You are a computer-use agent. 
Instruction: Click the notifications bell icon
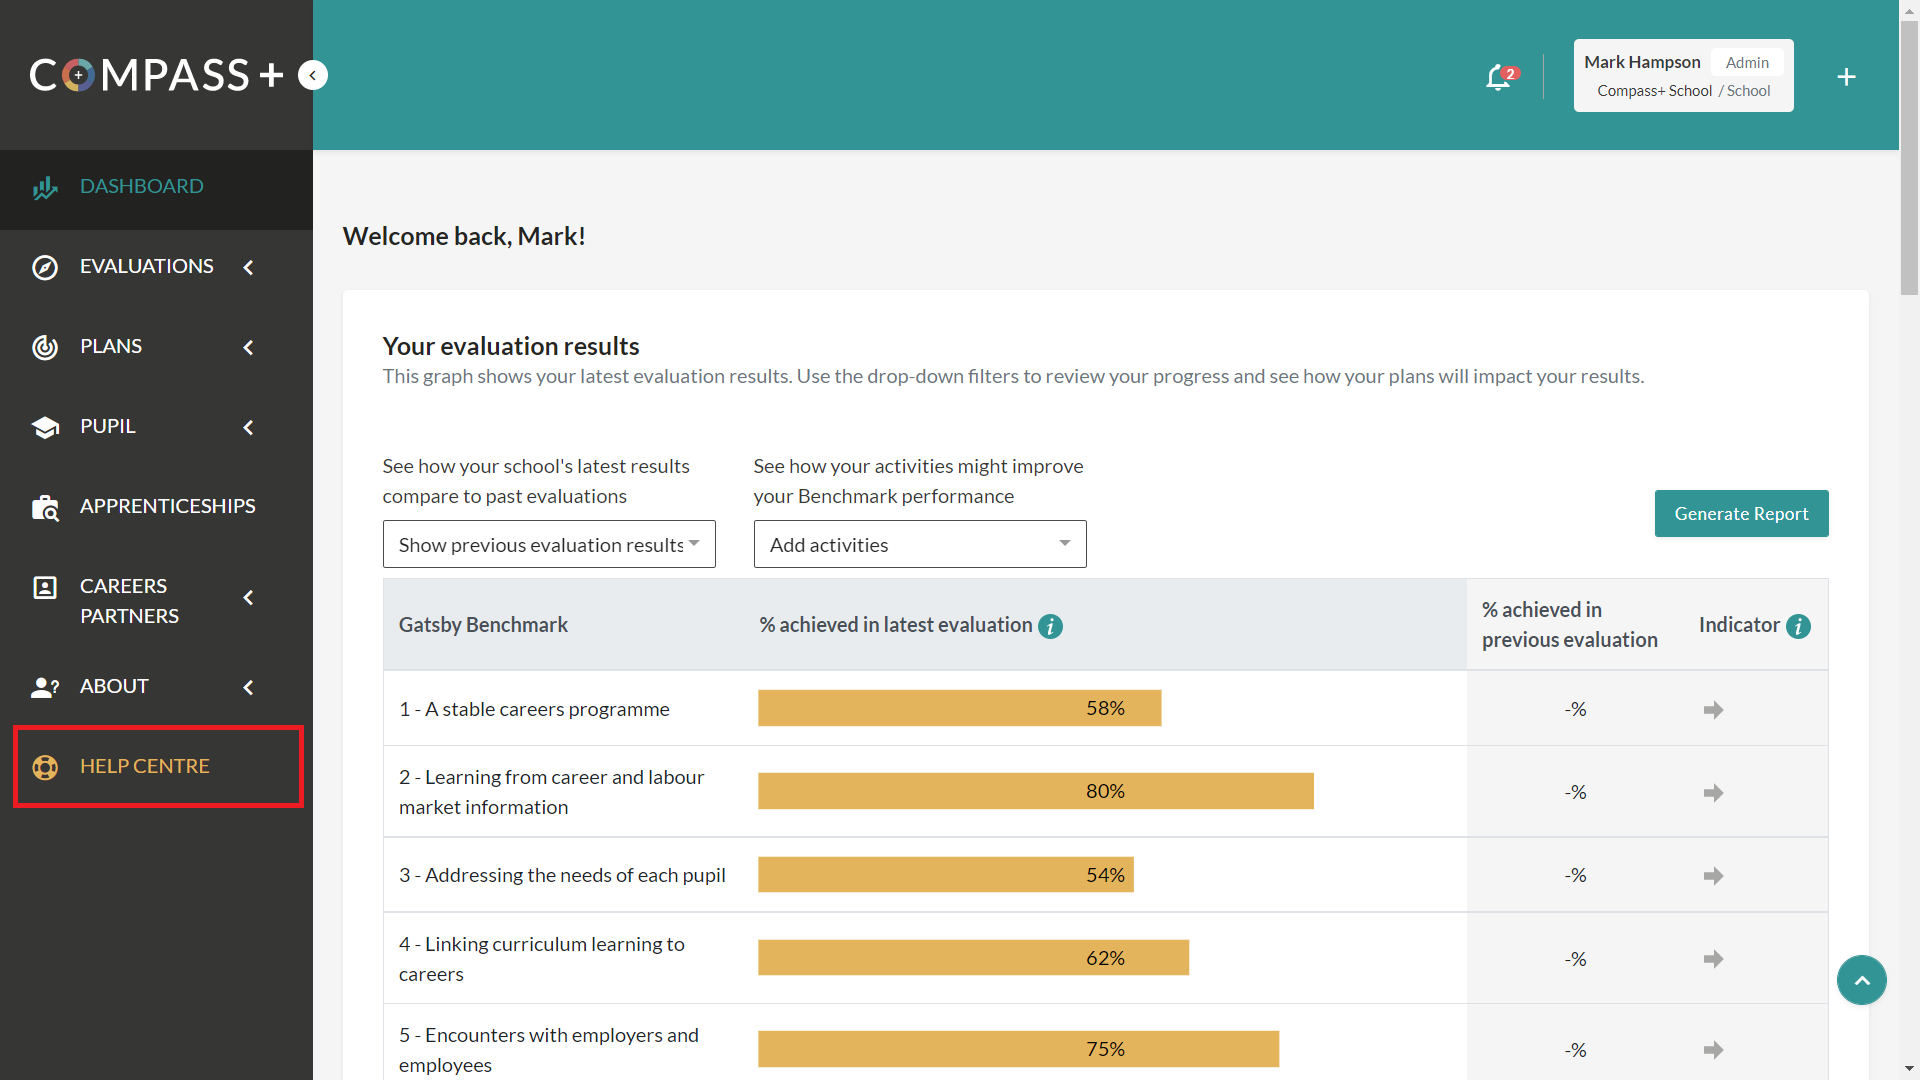click(1498, 77)
